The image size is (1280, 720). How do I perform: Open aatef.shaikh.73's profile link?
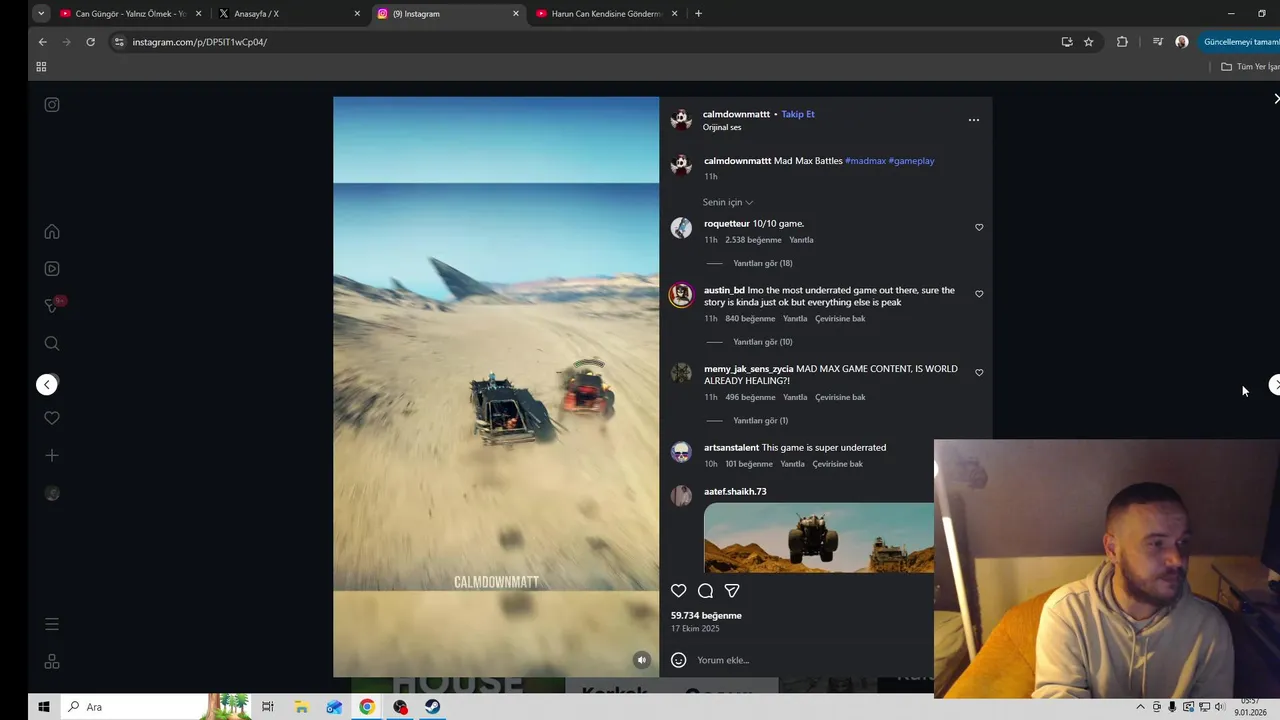click(735, 492)
